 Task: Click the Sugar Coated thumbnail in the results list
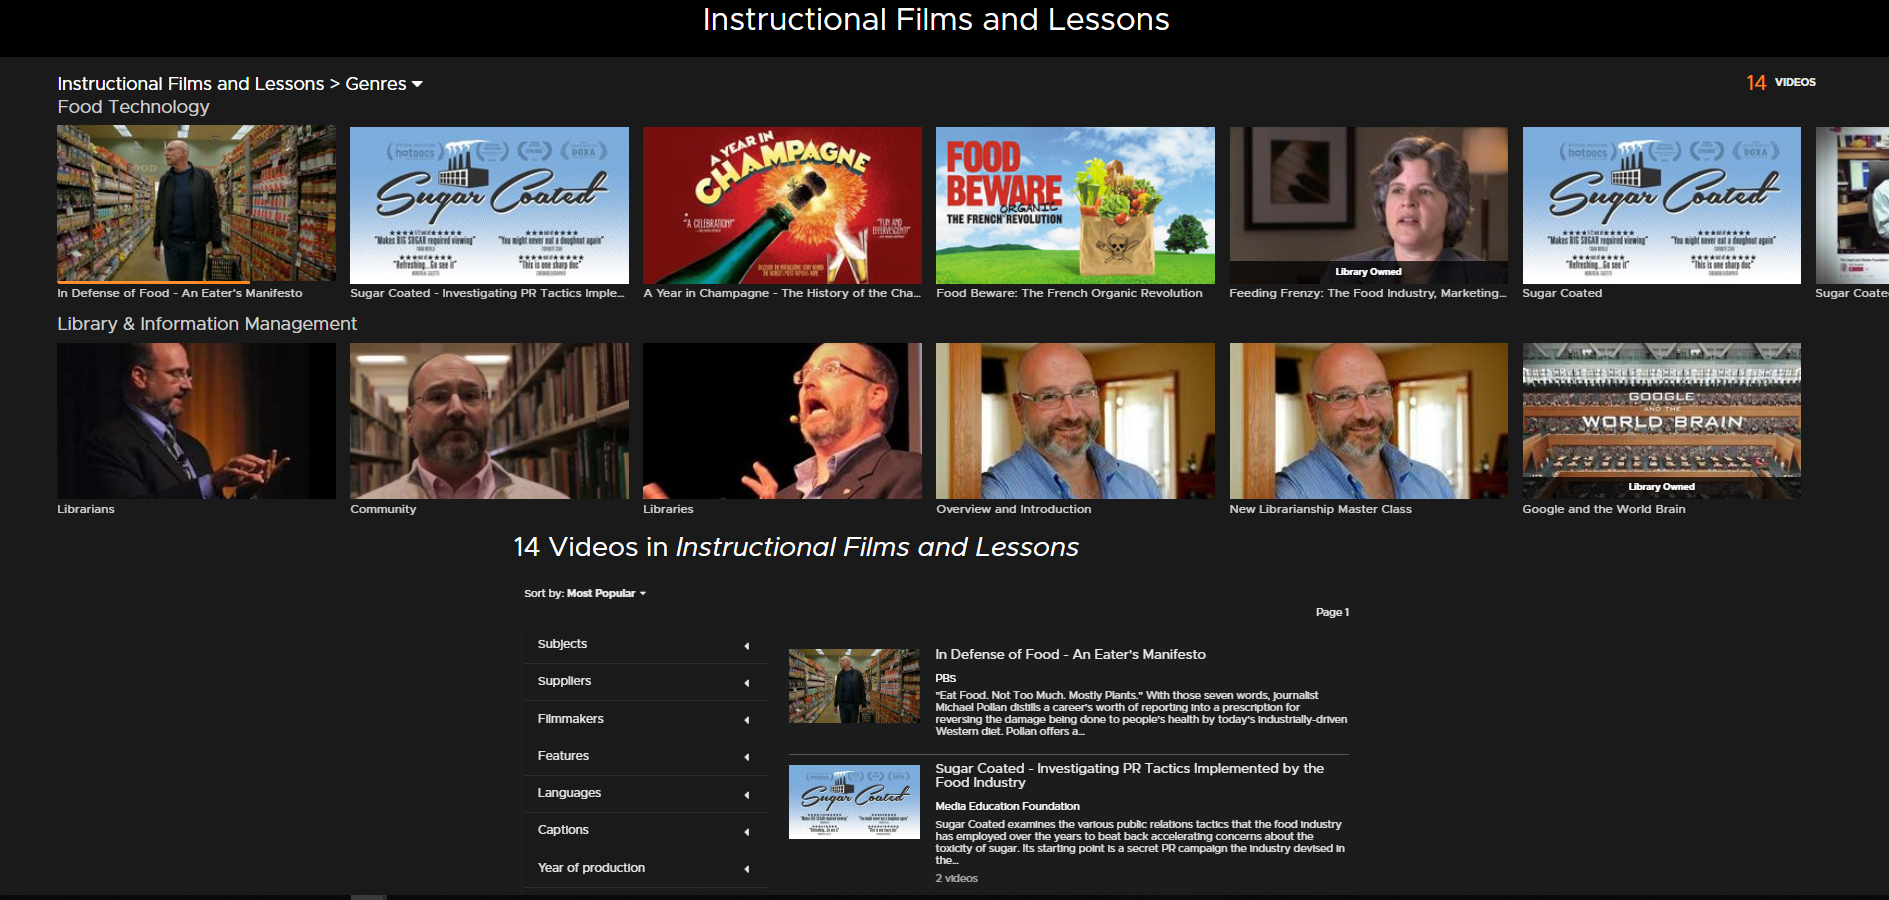tap(854, 802)
